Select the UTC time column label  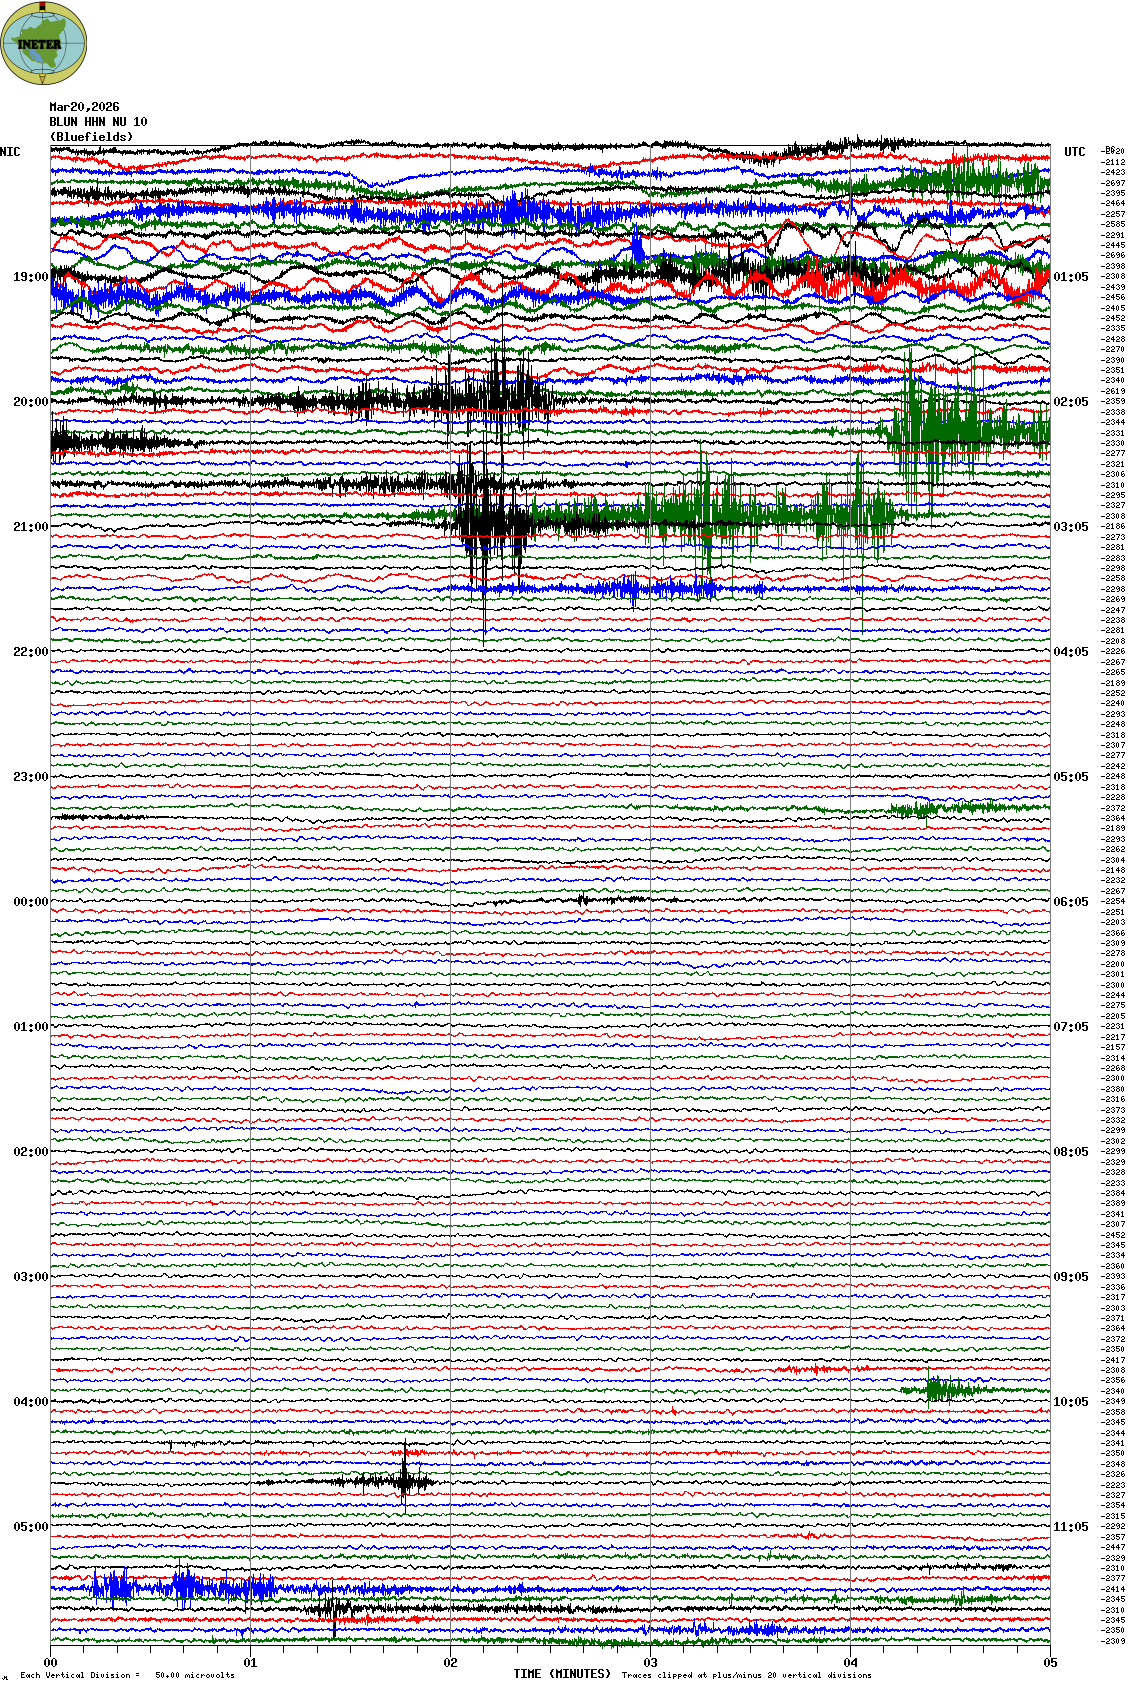pyautogui.click(x=1074, y=152)
